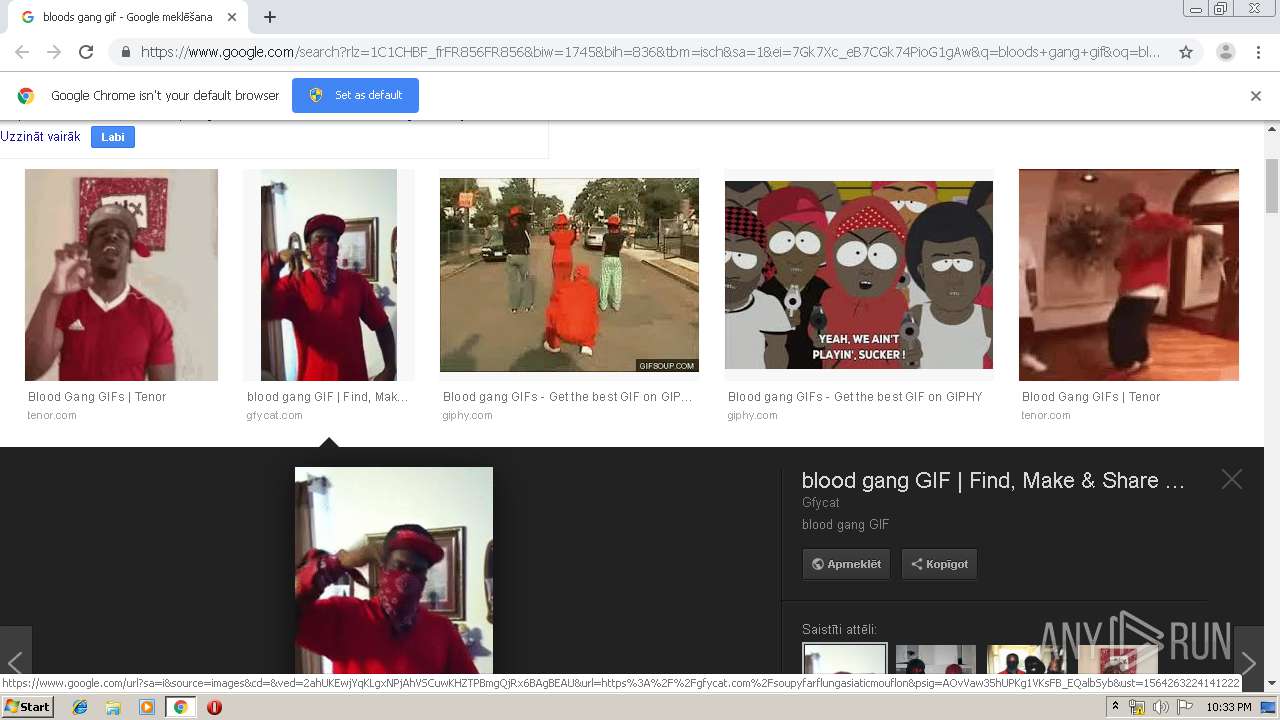This screenshot has width=1280, height=720.
Task: Close the dark image preview panel
Action: (1232, 480)
